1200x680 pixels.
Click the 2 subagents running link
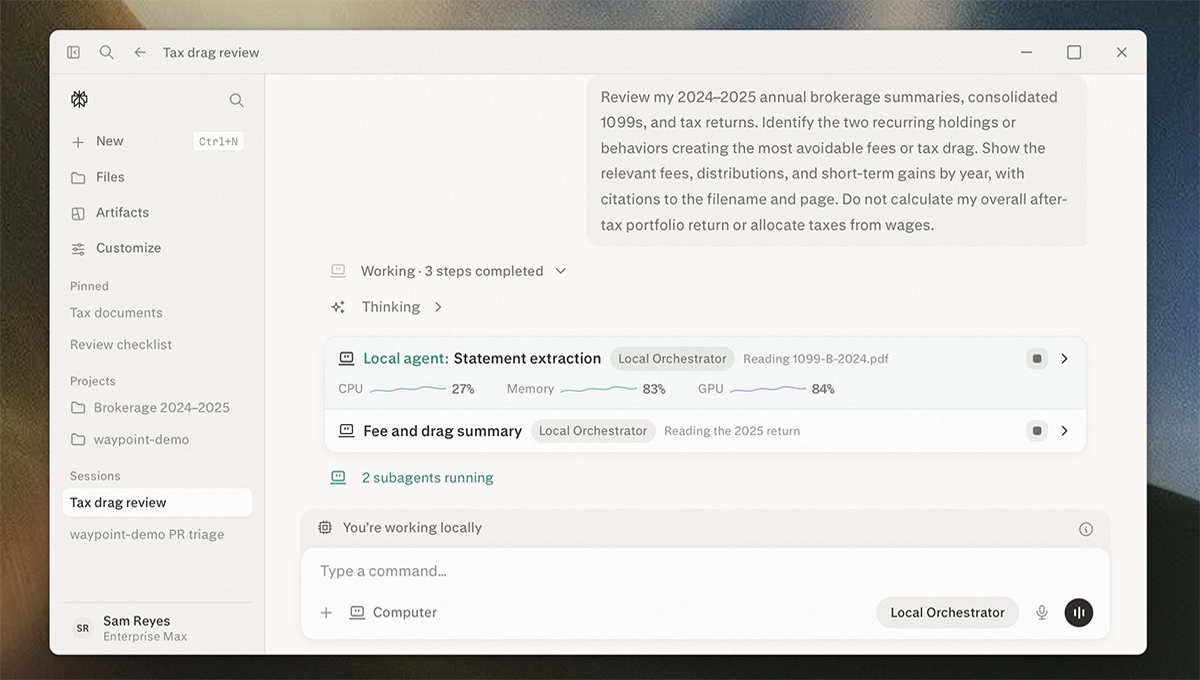(427, 478)
